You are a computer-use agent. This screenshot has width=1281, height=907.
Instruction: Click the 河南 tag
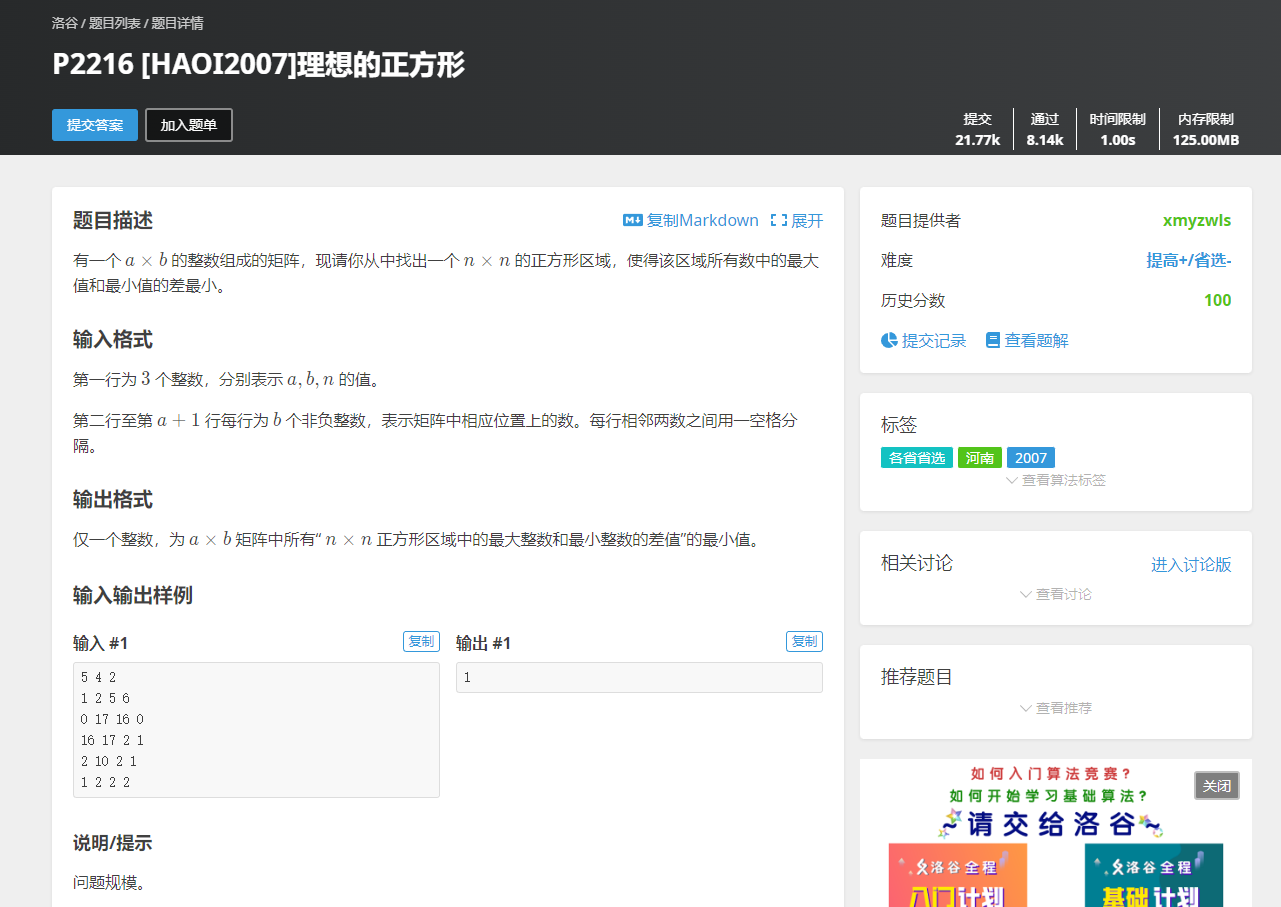pyautogui.click(x=980, y=458)
